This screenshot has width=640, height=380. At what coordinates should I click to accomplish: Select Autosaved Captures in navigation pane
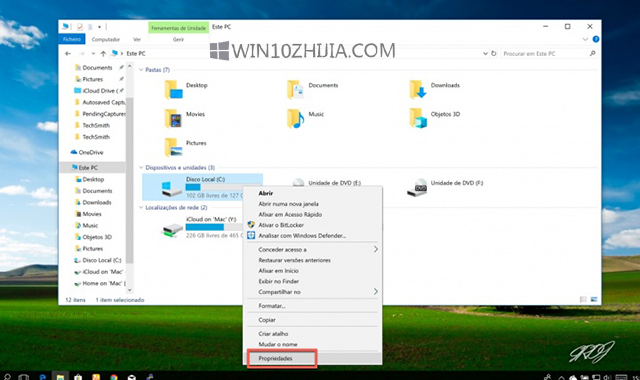coord(100,102)
